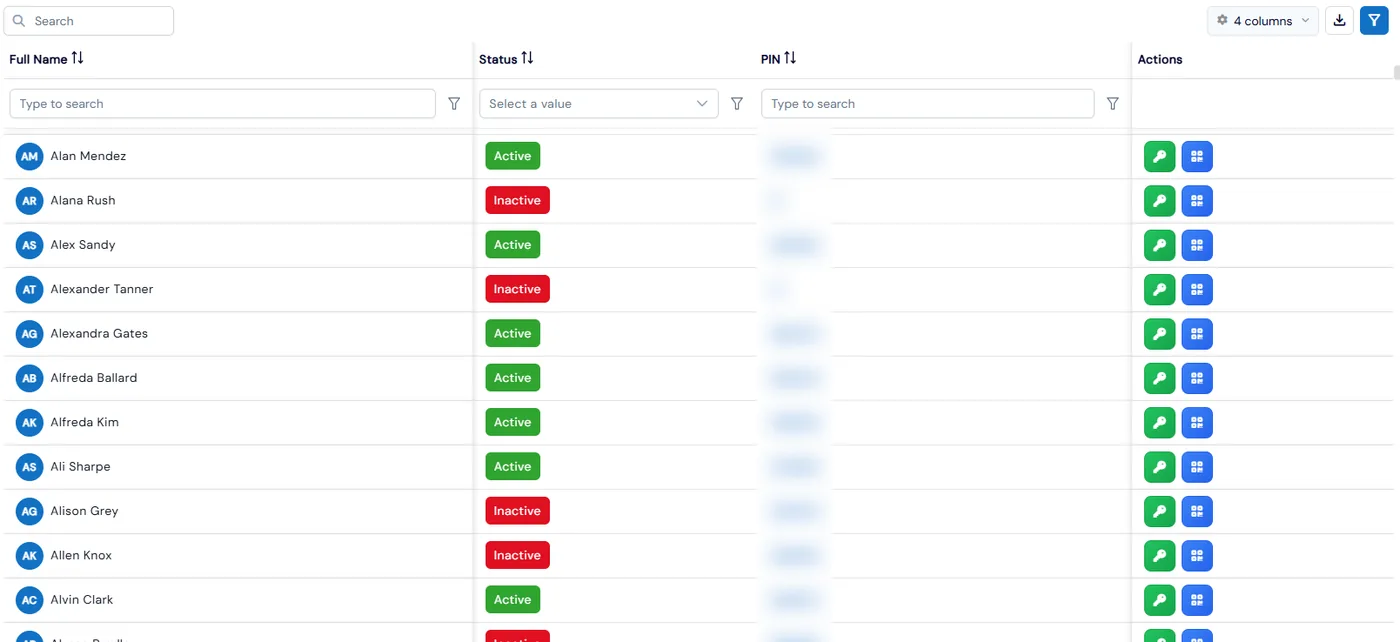1400x642 pixels.
Task: Click the AM avatar next to Alan Mendez
Action: [30, 156]
